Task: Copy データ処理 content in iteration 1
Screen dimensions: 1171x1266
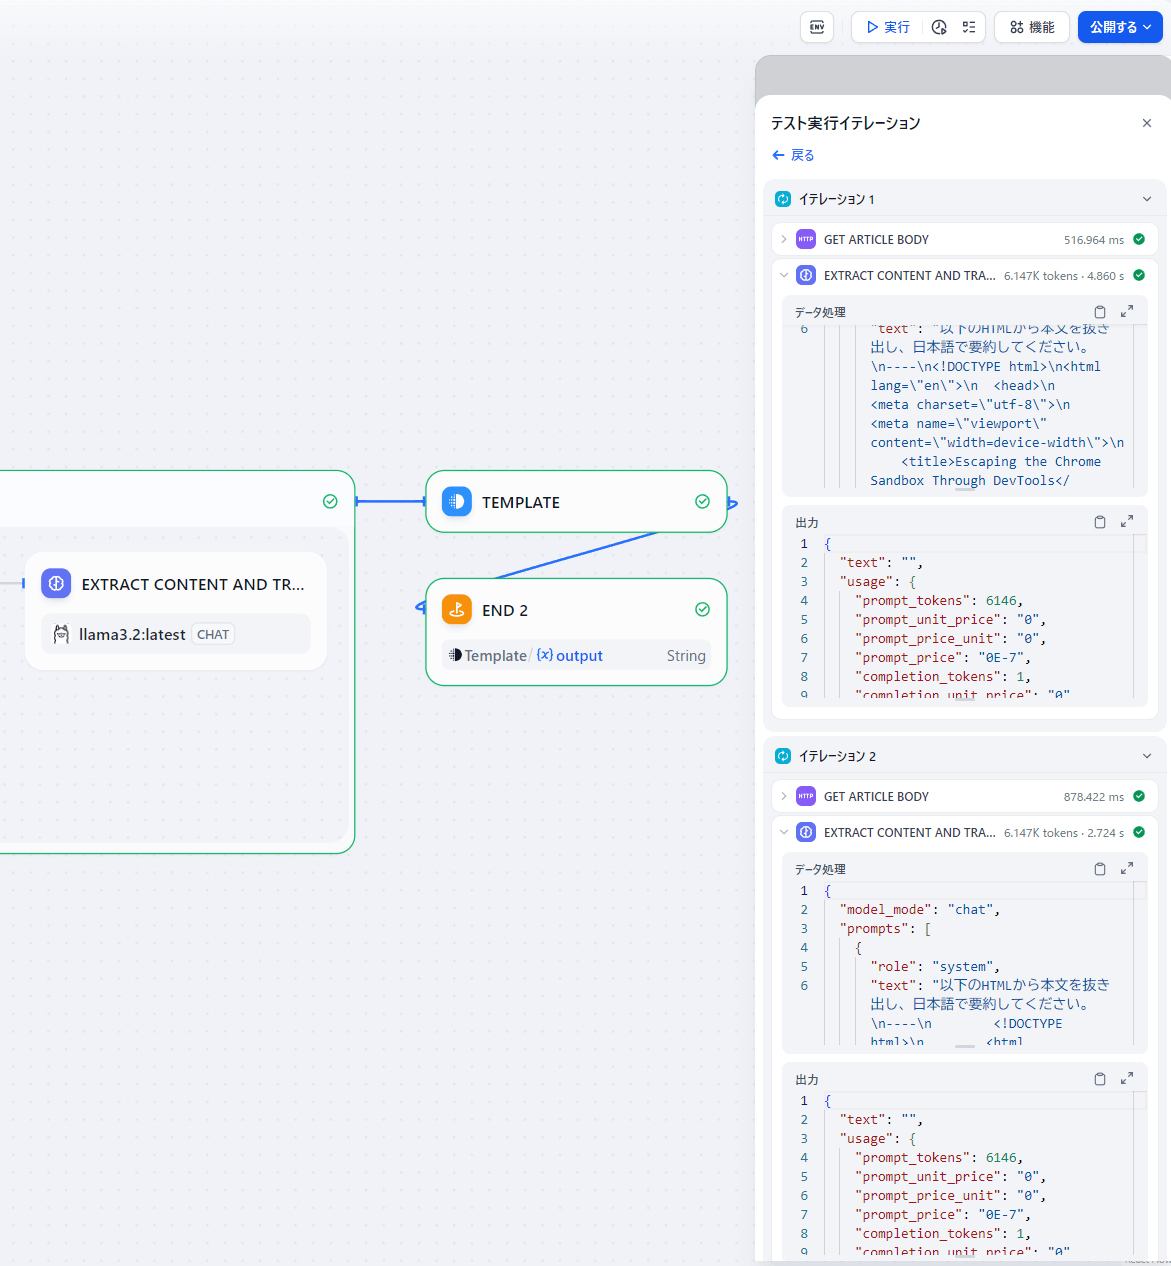Action: [1100, 312]
